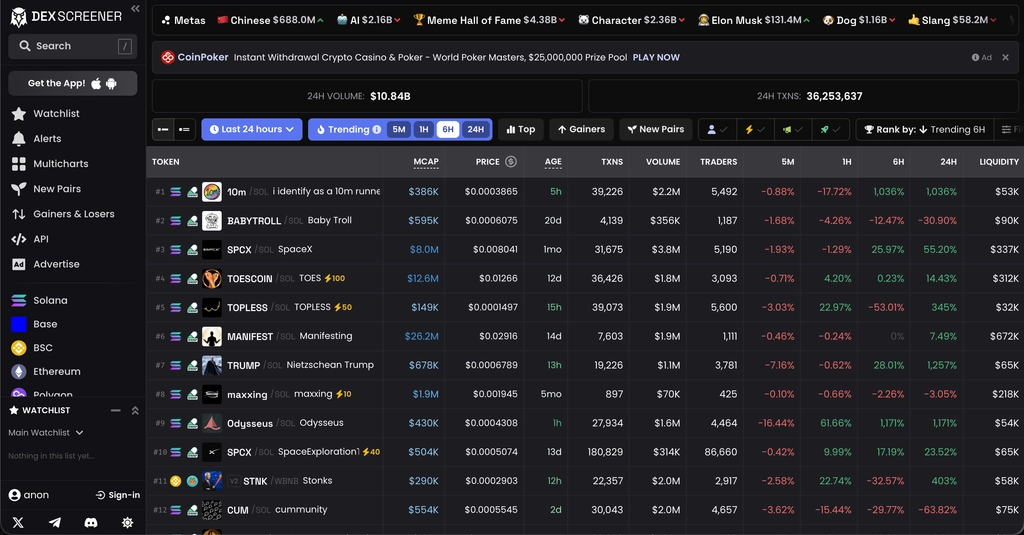Open the Telegram link

coord(55,523)
